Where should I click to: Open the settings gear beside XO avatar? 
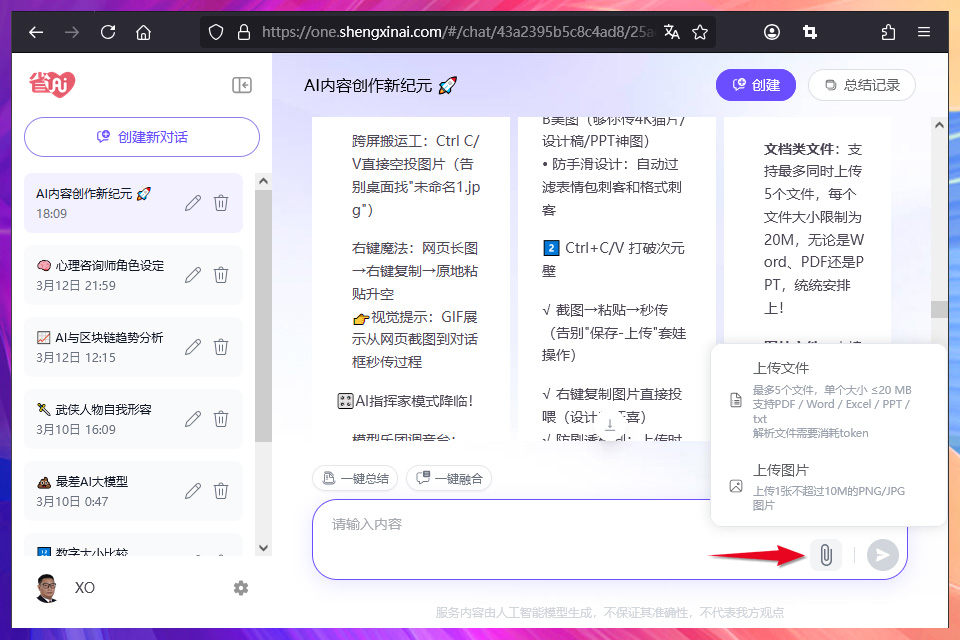pyautogui.click(x=241, y=588)
